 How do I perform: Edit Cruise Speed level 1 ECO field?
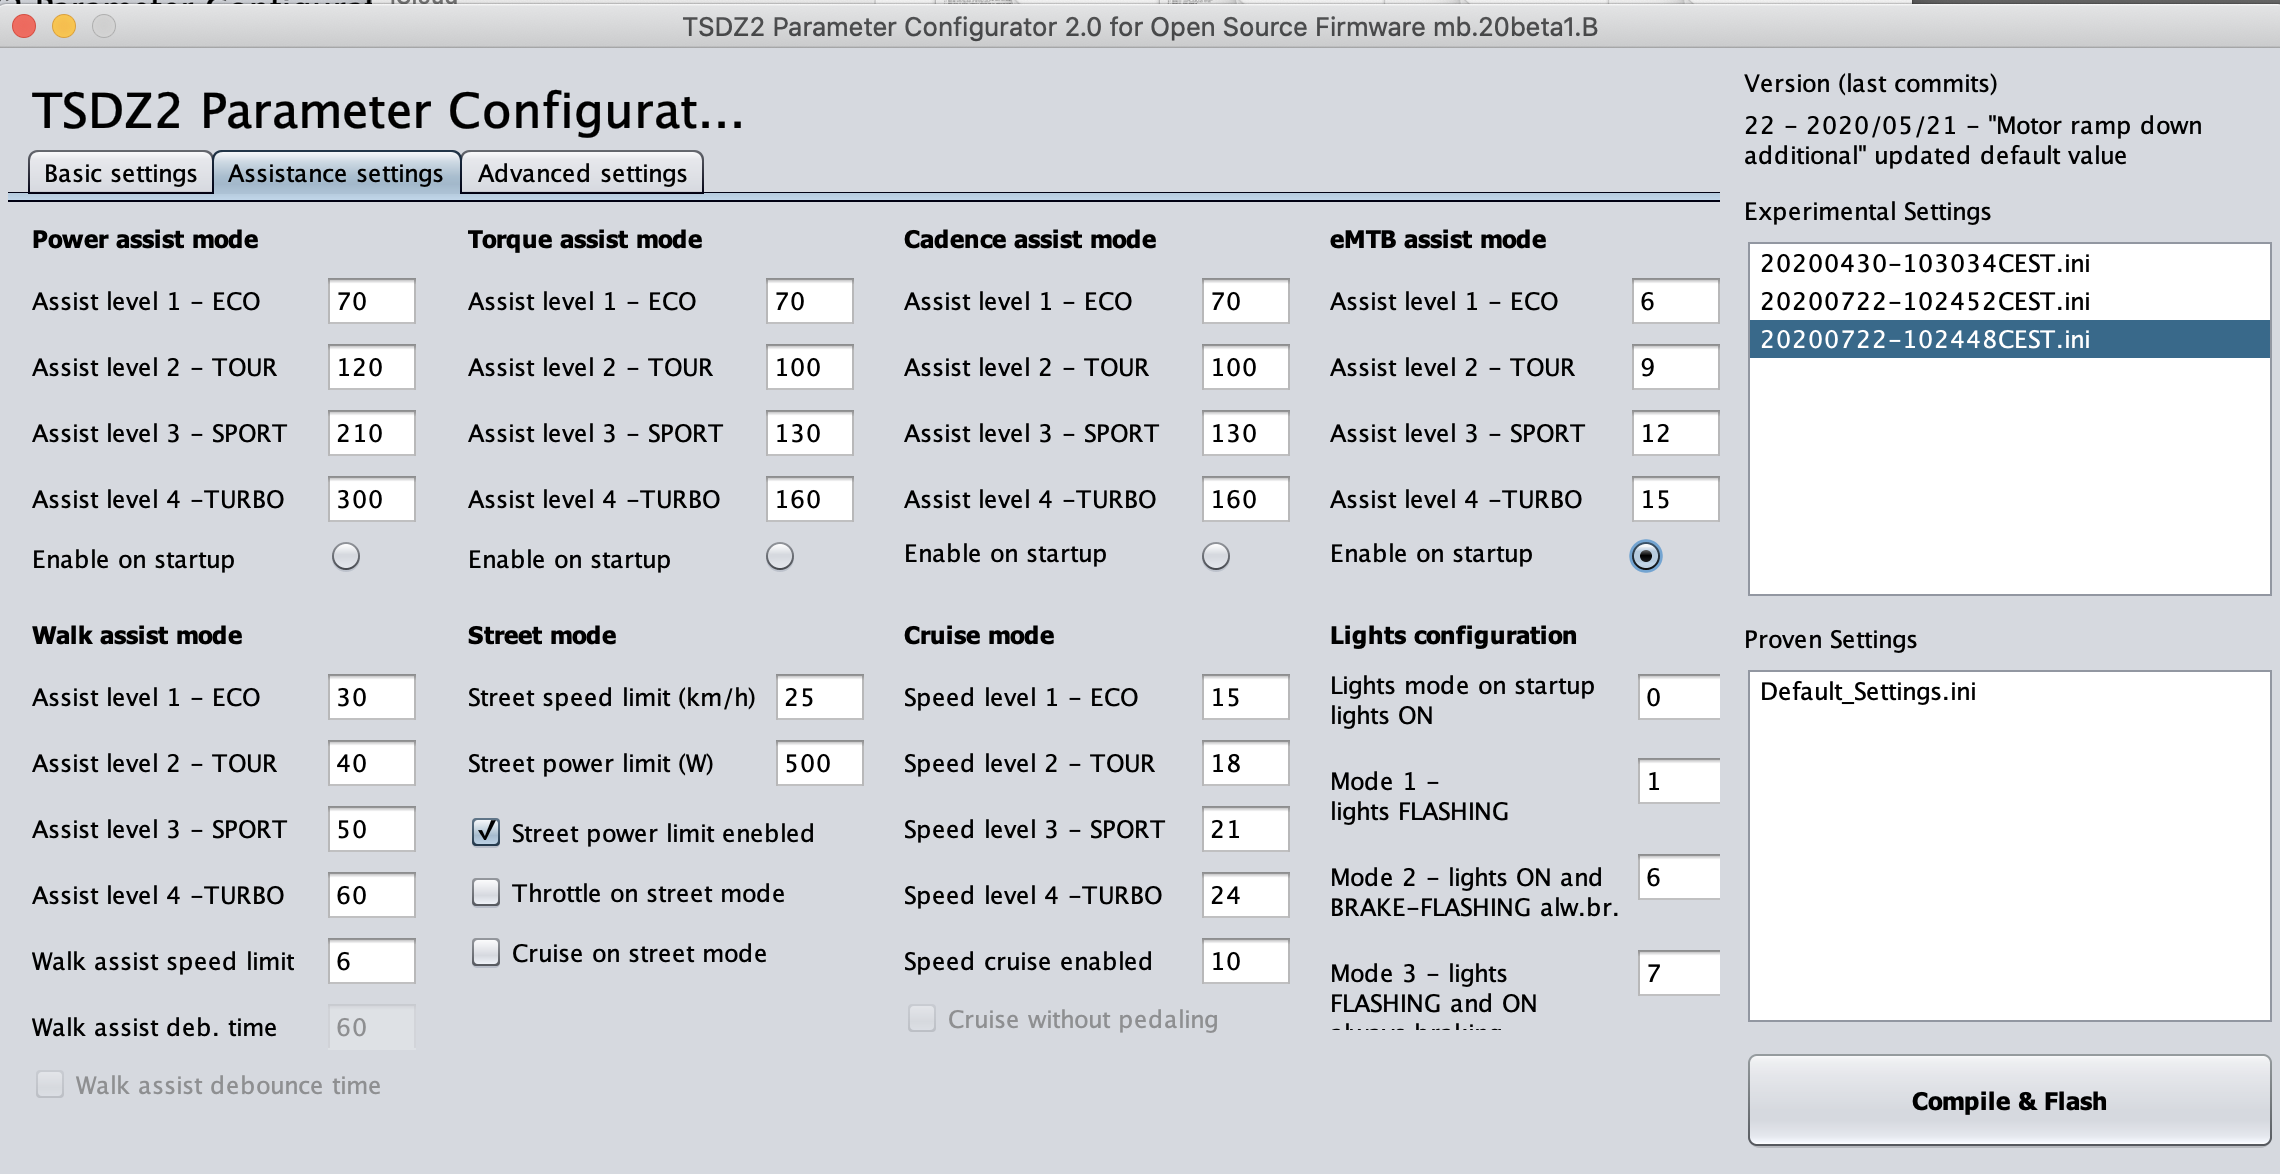1245,697
